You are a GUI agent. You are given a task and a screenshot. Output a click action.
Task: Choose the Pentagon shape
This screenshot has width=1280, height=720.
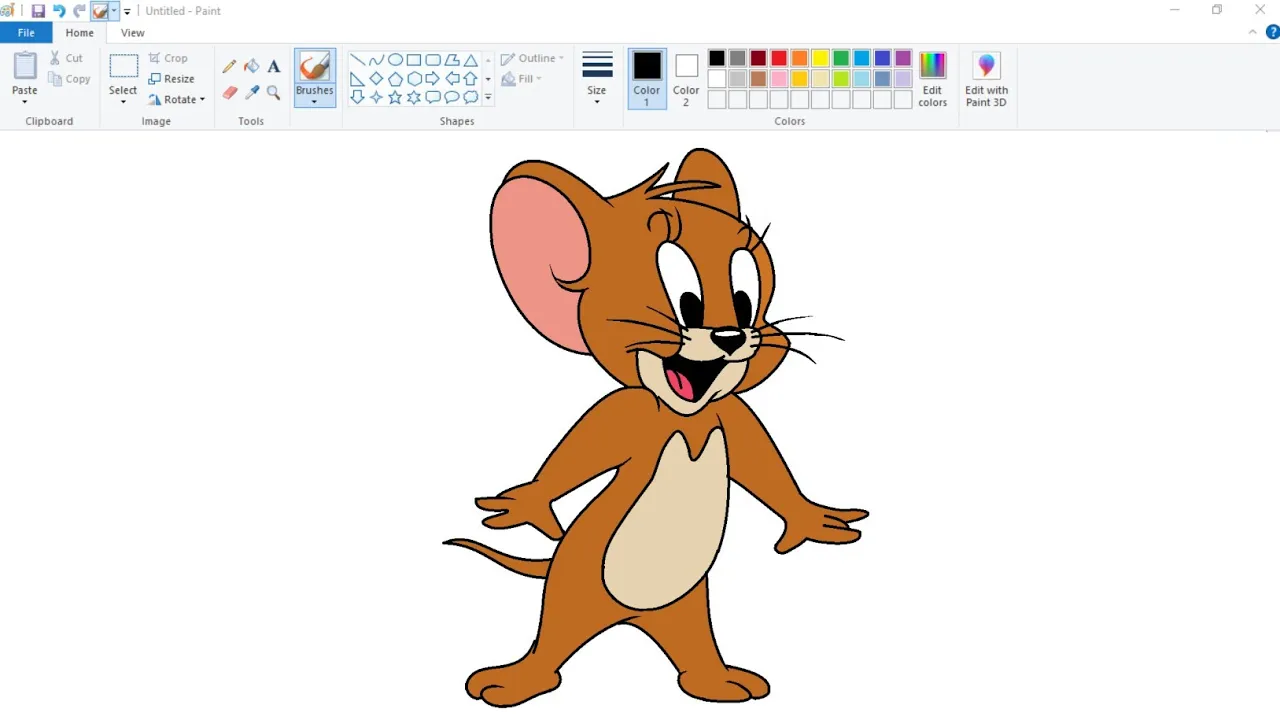[395, 79]
